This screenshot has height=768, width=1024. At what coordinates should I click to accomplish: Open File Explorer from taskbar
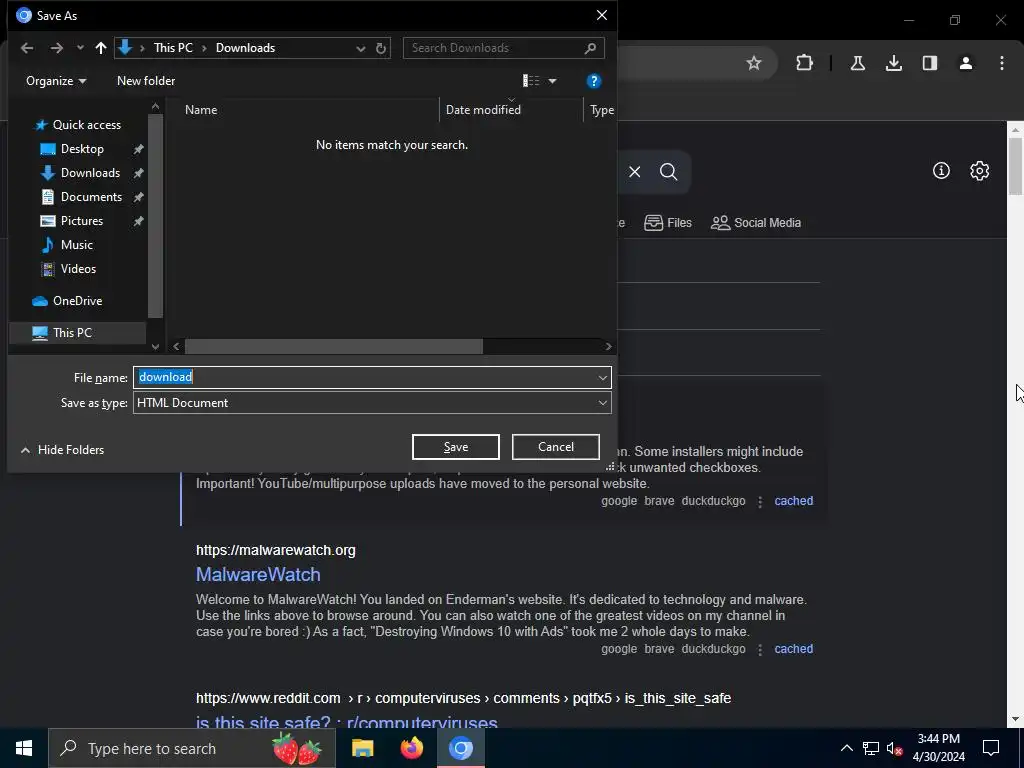tap(362, 748)
